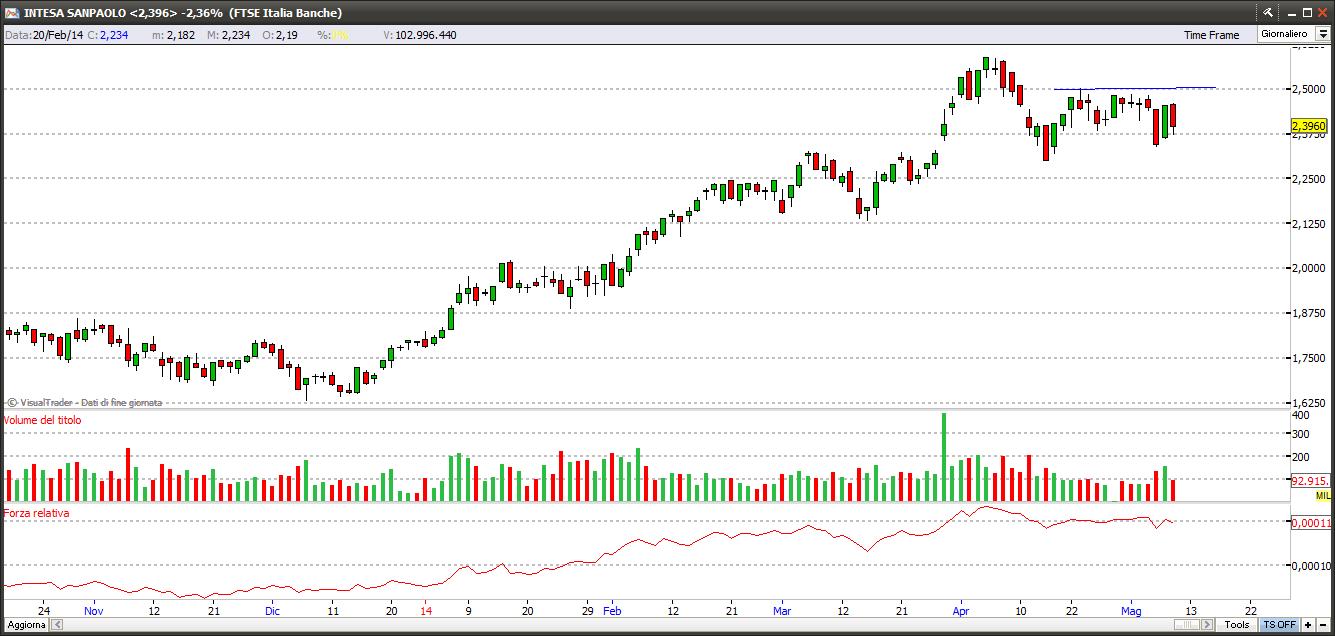1335x636 pixels.
Task: Open the Time Frame Giornaliero dropdown
Action: pos(1293,34)
